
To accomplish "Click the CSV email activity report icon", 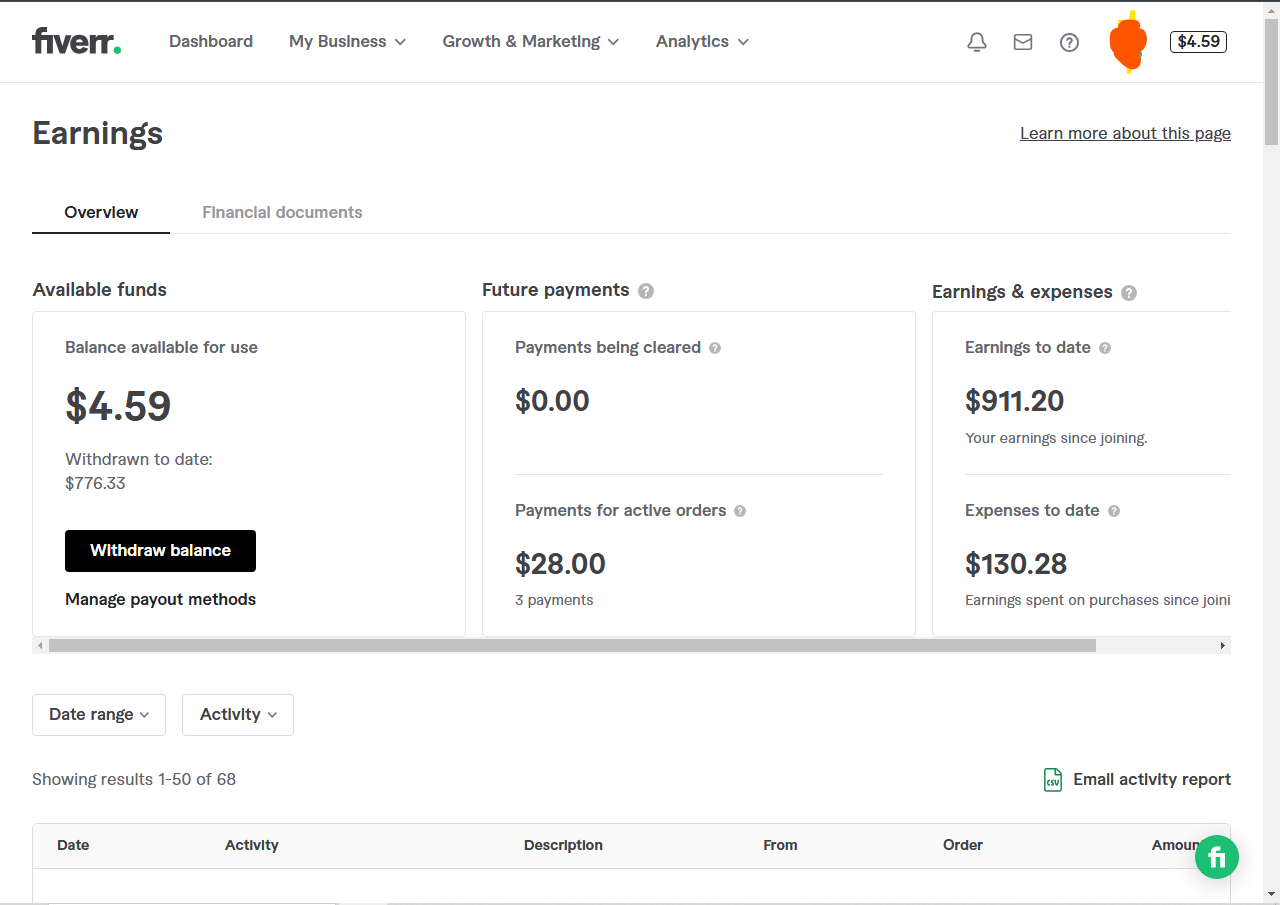I will pyautogui.click(x=1052, y=780).
